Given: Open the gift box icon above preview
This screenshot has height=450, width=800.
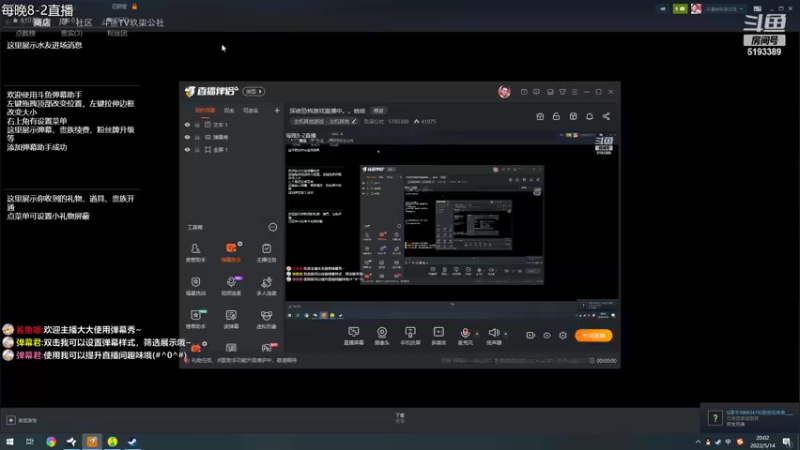Looking at the screenshot, I should pos(540,116).
